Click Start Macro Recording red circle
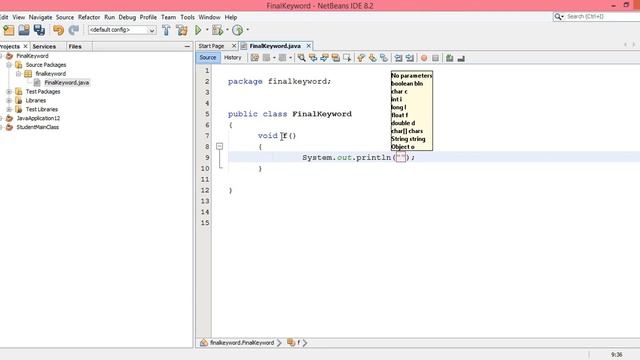 coord(424,58)
